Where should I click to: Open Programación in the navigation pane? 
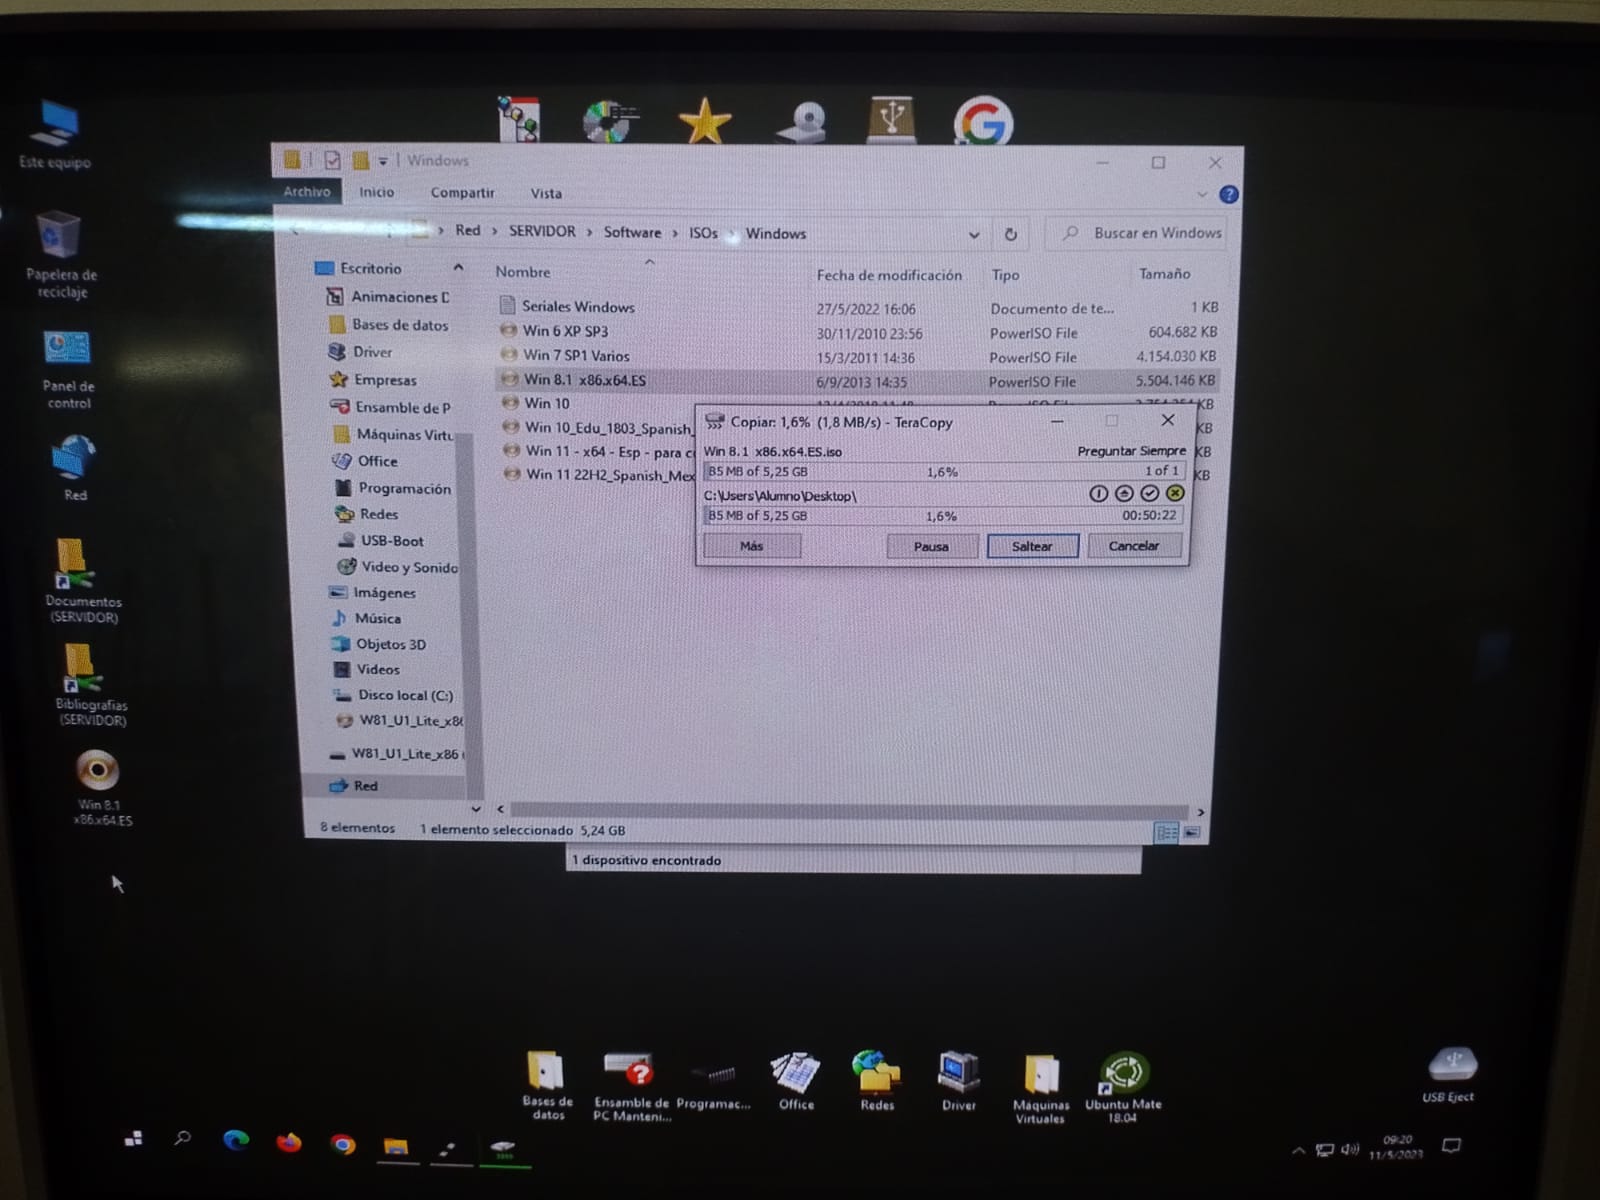click(404, 488)
